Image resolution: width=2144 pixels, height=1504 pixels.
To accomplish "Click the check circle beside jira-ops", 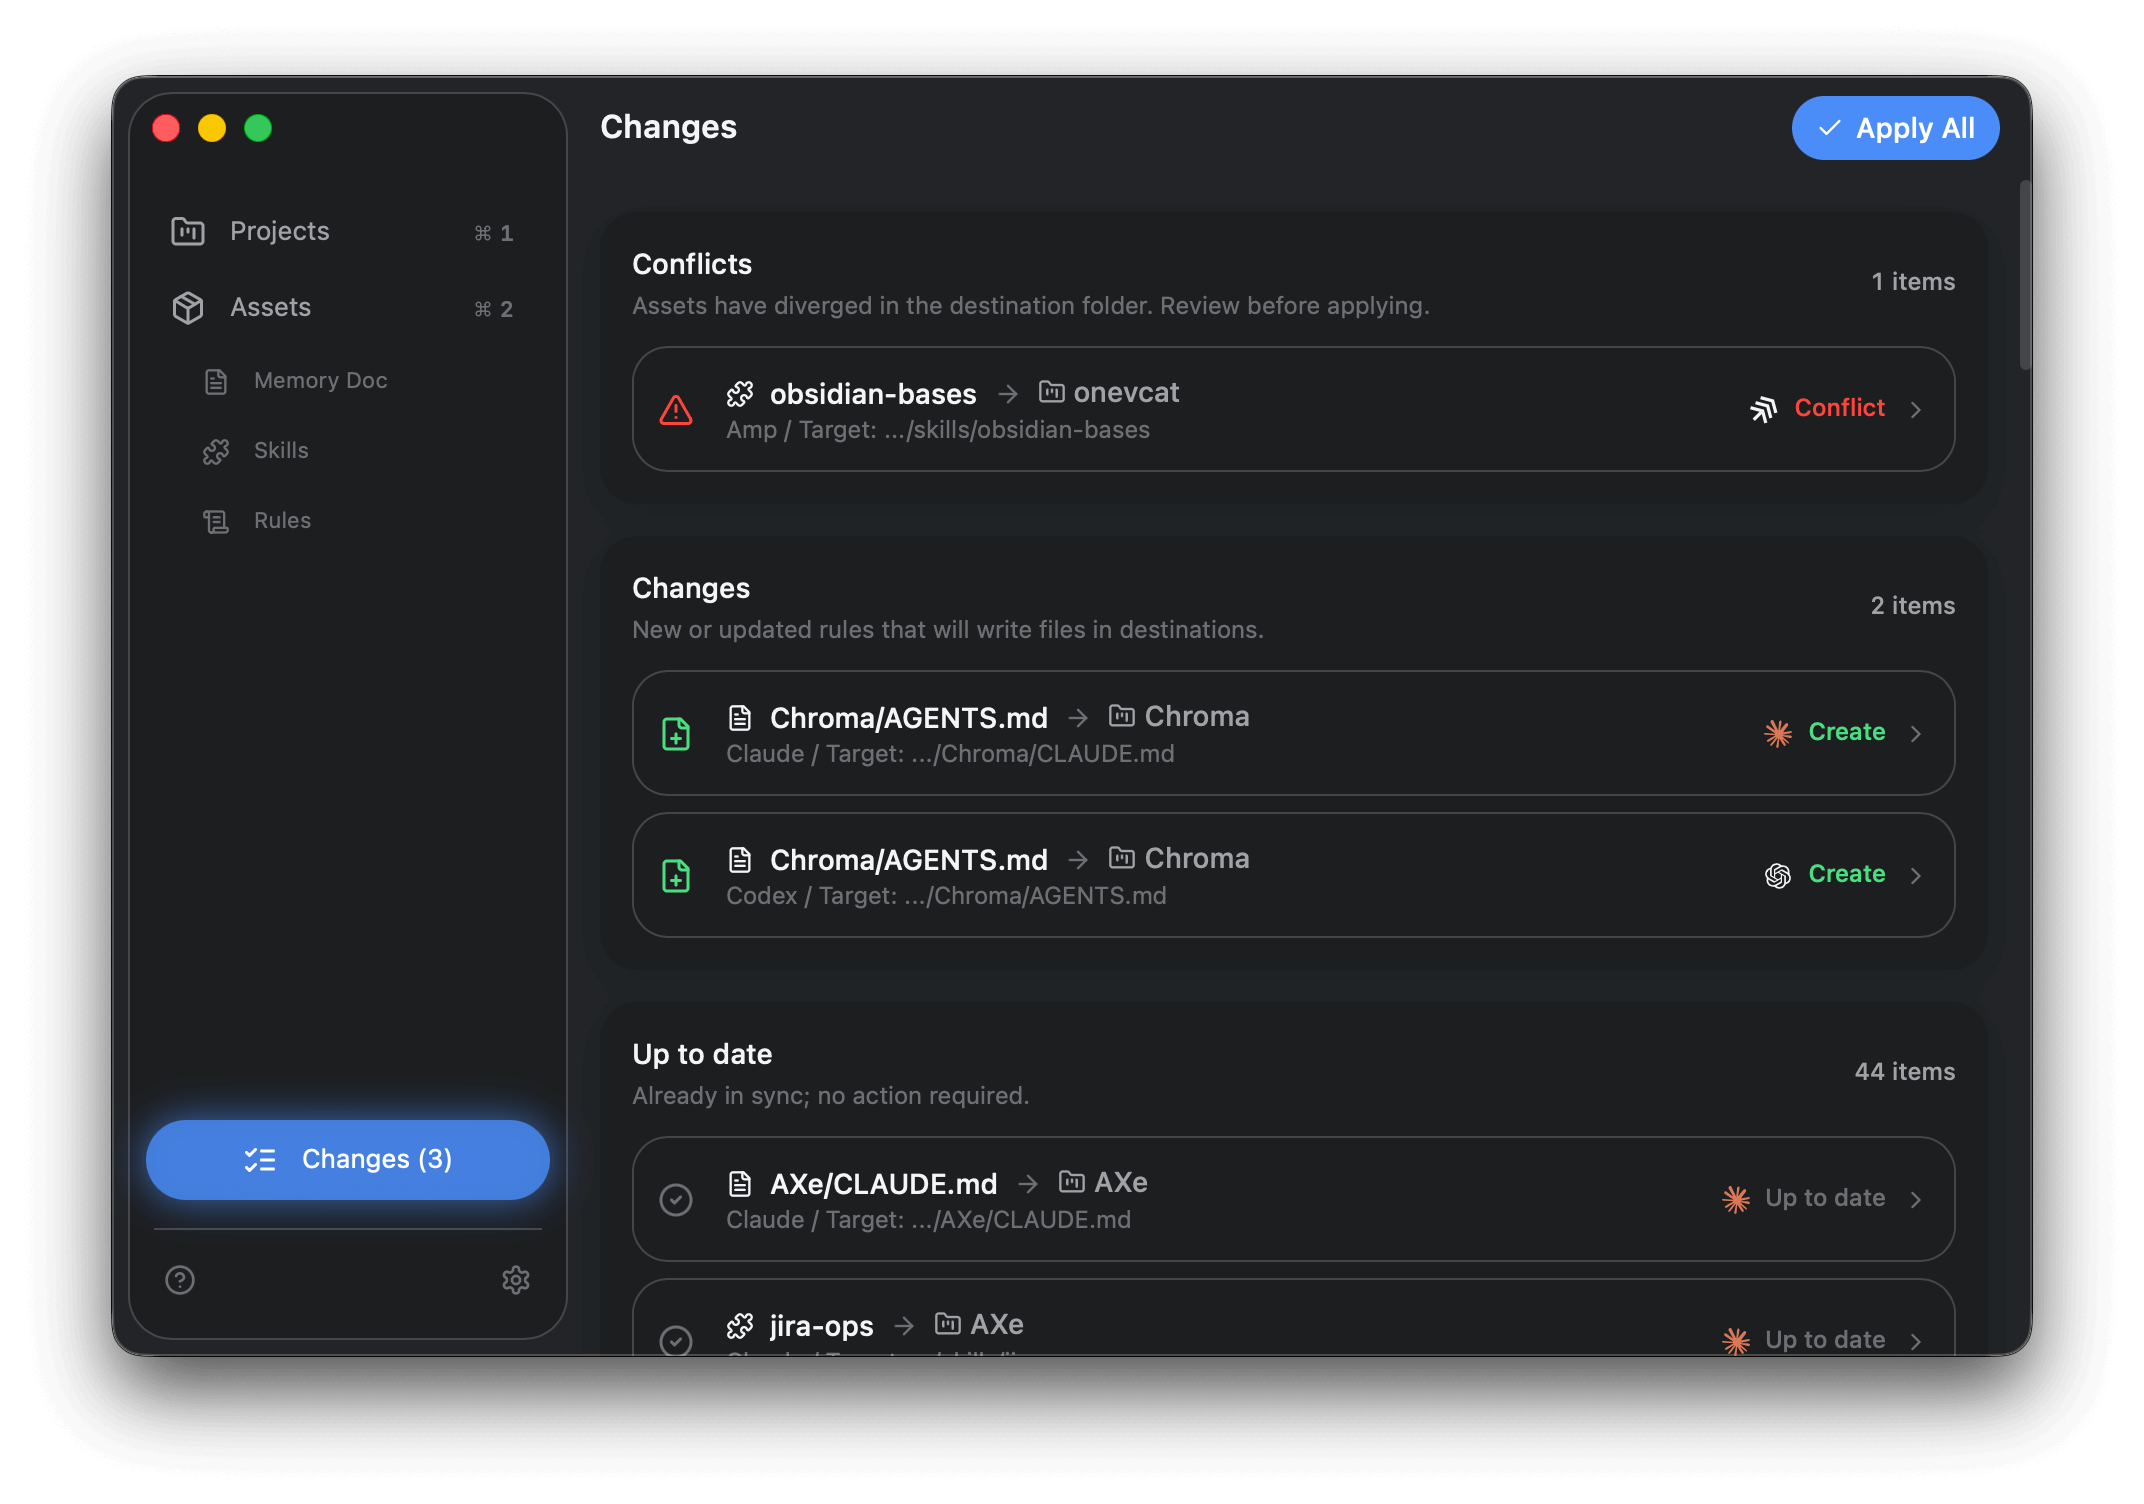I will tap(676, 1340).
